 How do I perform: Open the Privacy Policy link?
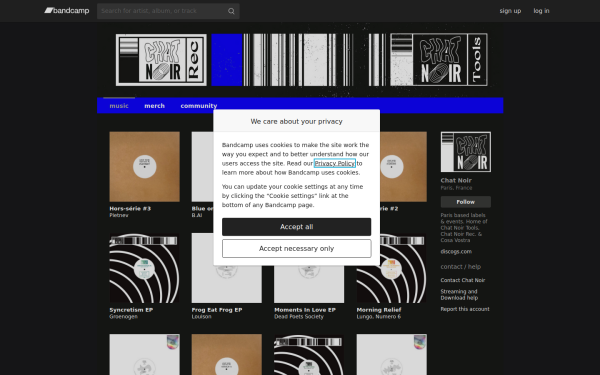coord(335,163)
